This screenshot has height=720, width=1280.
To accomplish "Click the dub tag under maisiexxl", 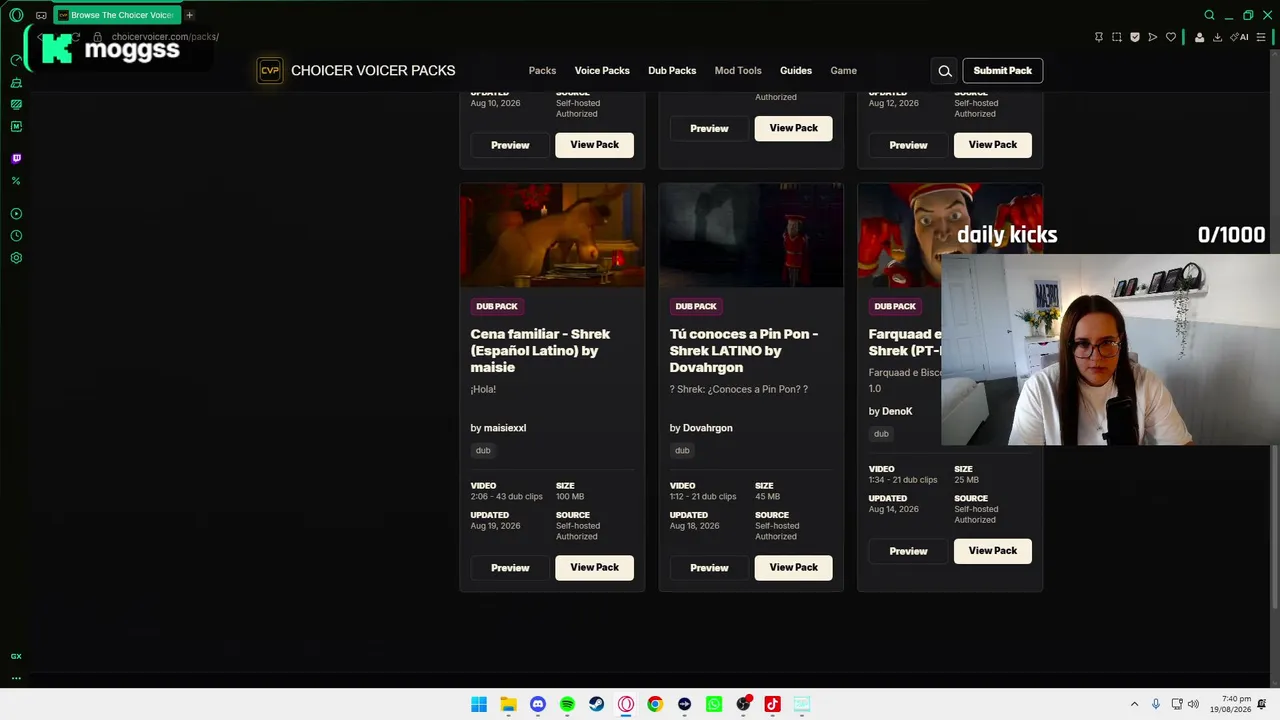I will click(483, 451).
